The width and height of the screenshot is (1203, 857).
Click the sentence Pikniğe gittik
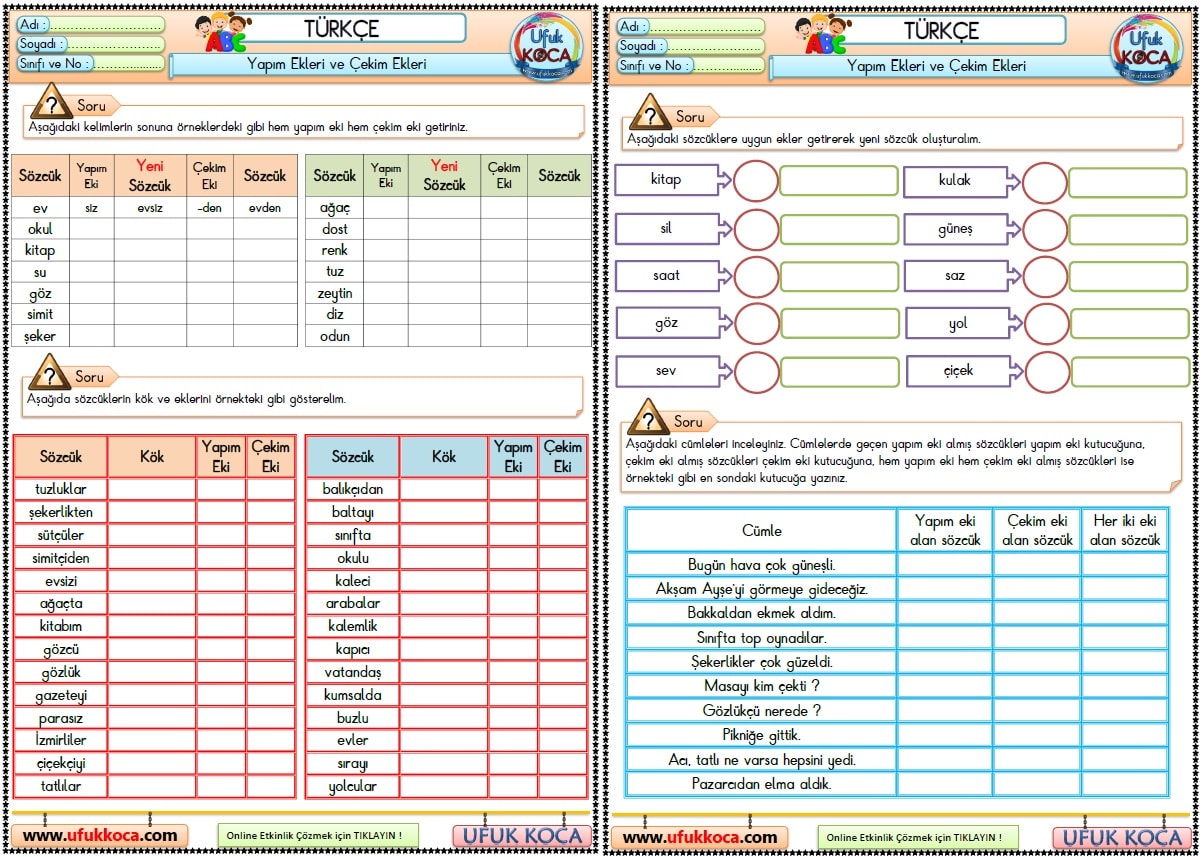[x=762, y=735]
